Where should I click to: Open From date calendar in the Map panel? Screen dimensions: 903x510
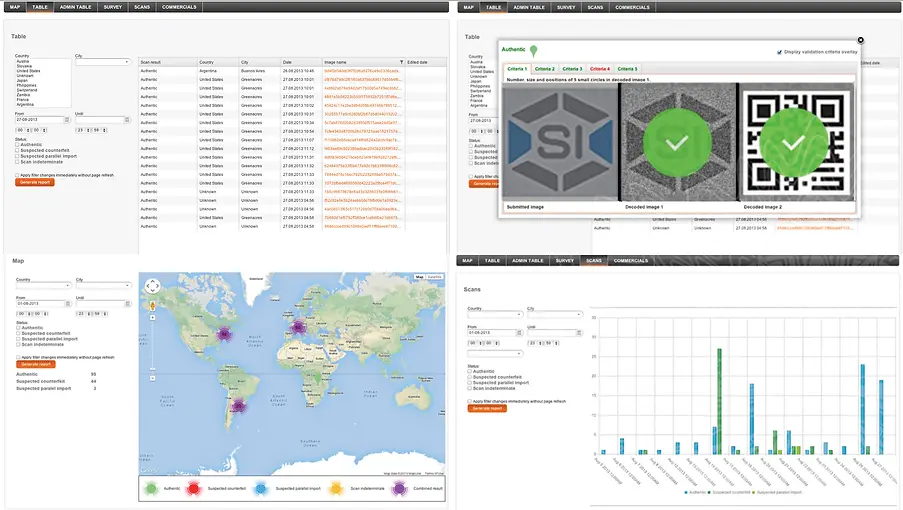point(68,303)
